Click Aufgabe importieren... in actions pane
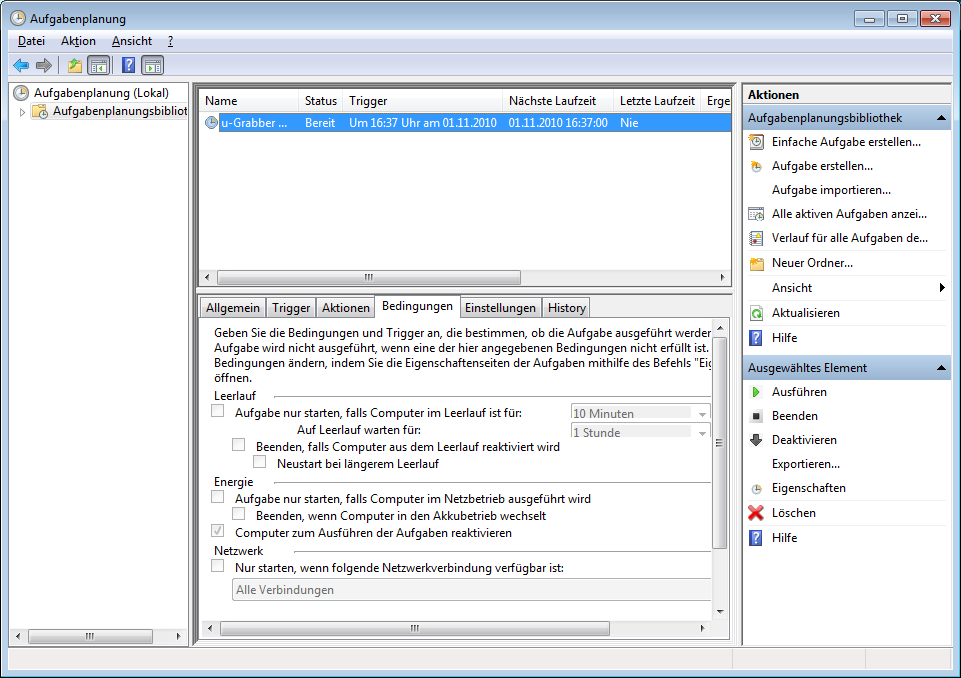The width and height of the screenshot is (961, 678). [x=830, y=190]
